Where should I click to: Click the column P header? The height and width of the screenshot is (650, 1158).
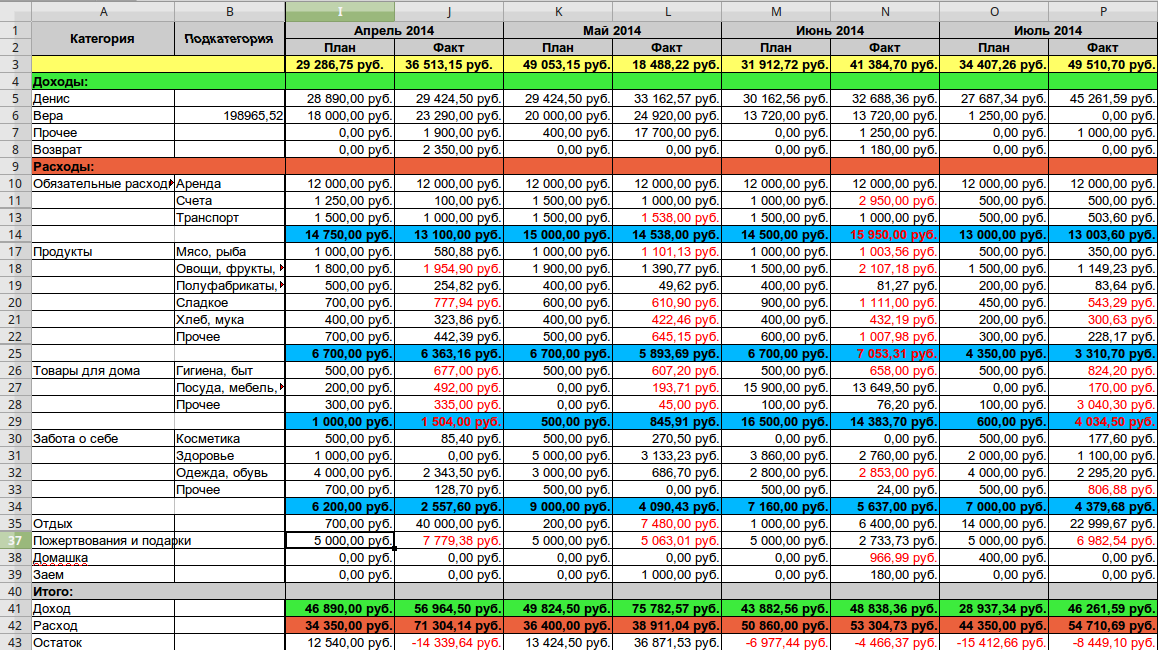click(1102, 11)
